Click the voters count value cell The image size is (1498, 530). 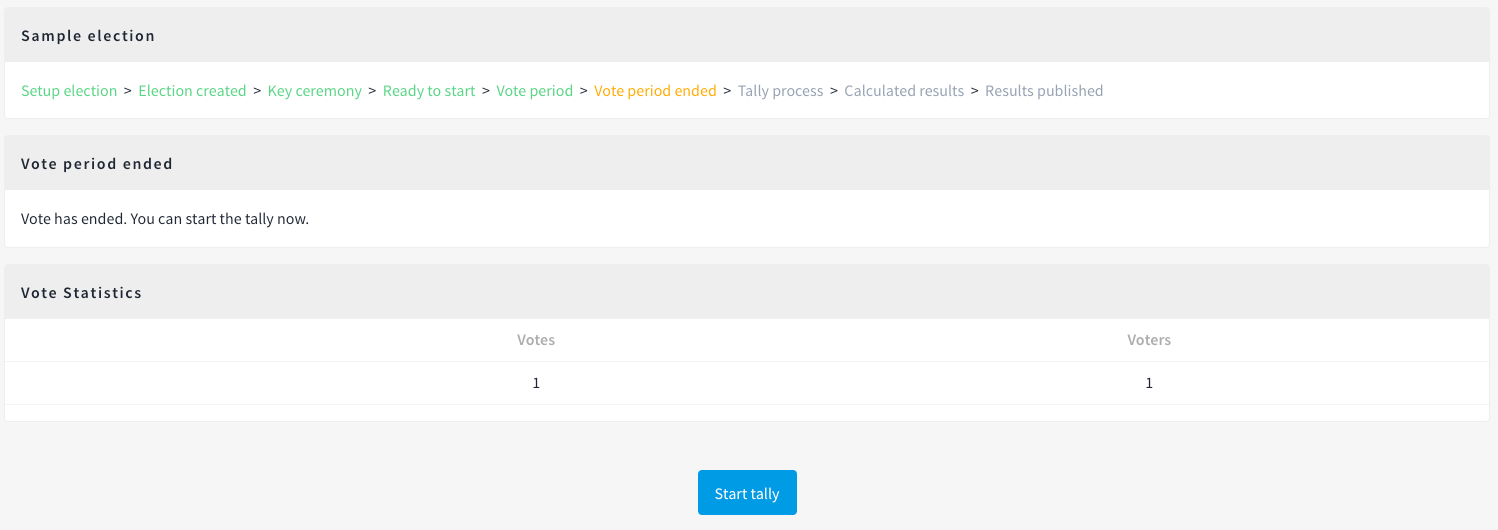coord(1149,383)
